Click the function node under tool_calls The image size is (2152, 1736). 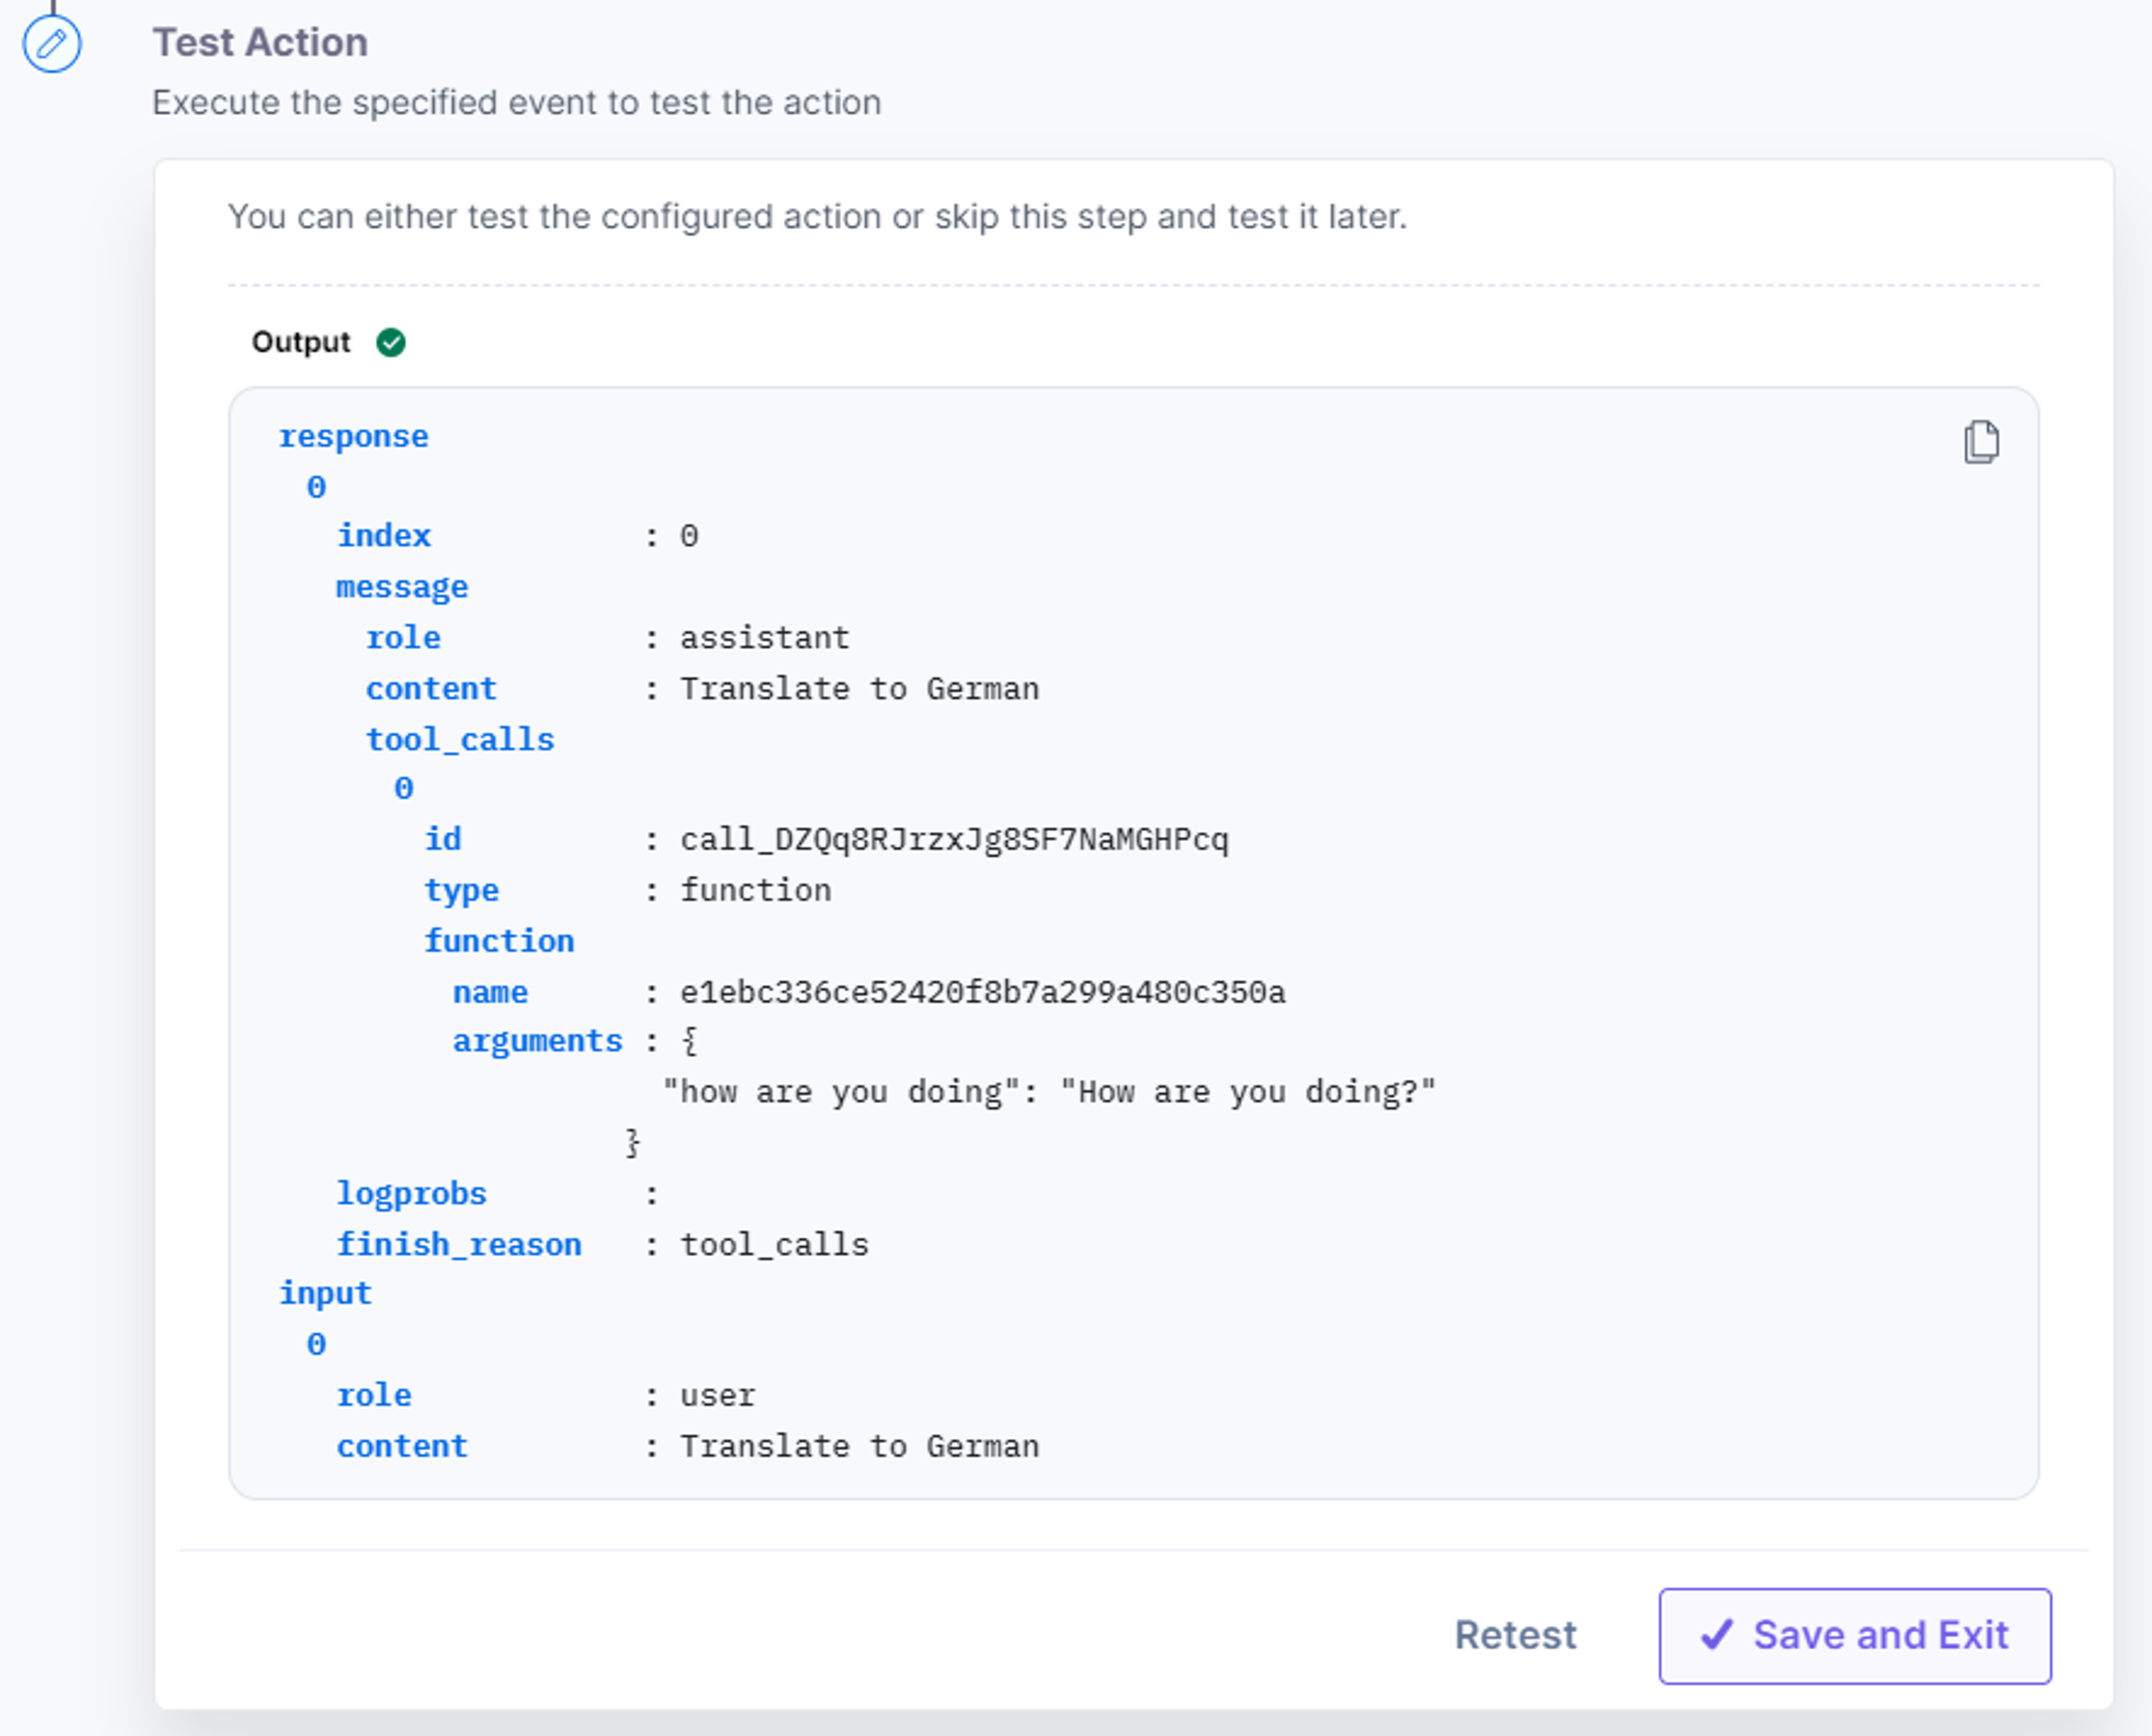click(x=499, y=941)
